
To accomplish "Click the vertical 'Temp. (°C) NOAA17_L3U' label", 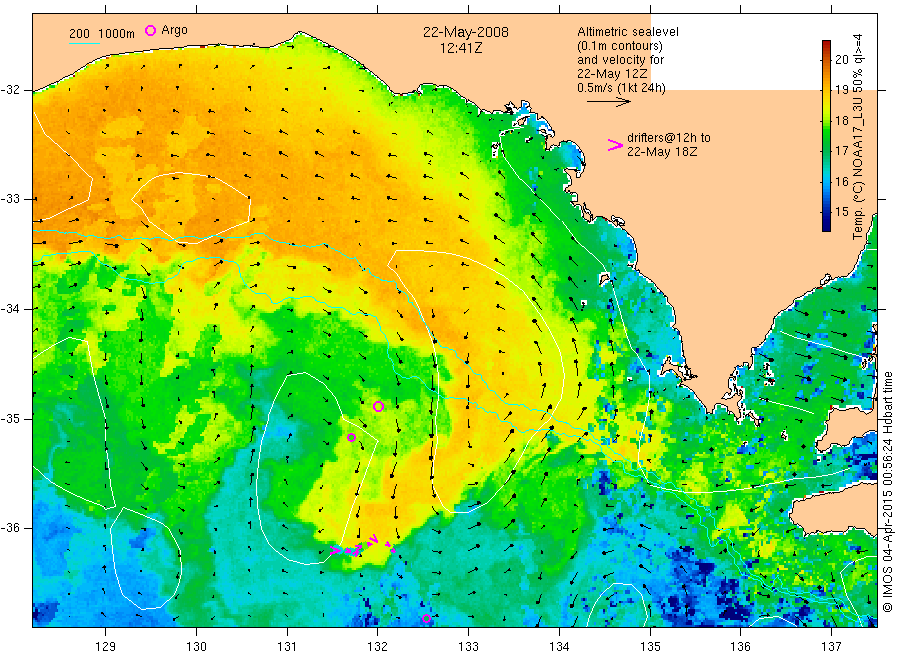I will click(x=858, y=137).
